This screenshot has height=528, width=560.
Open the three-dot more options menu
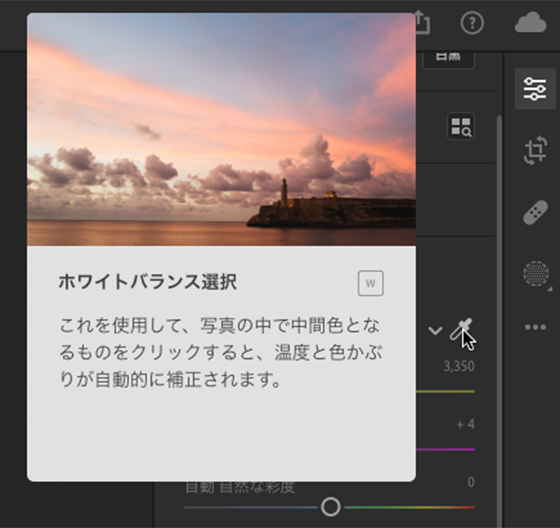click(535, 327)
